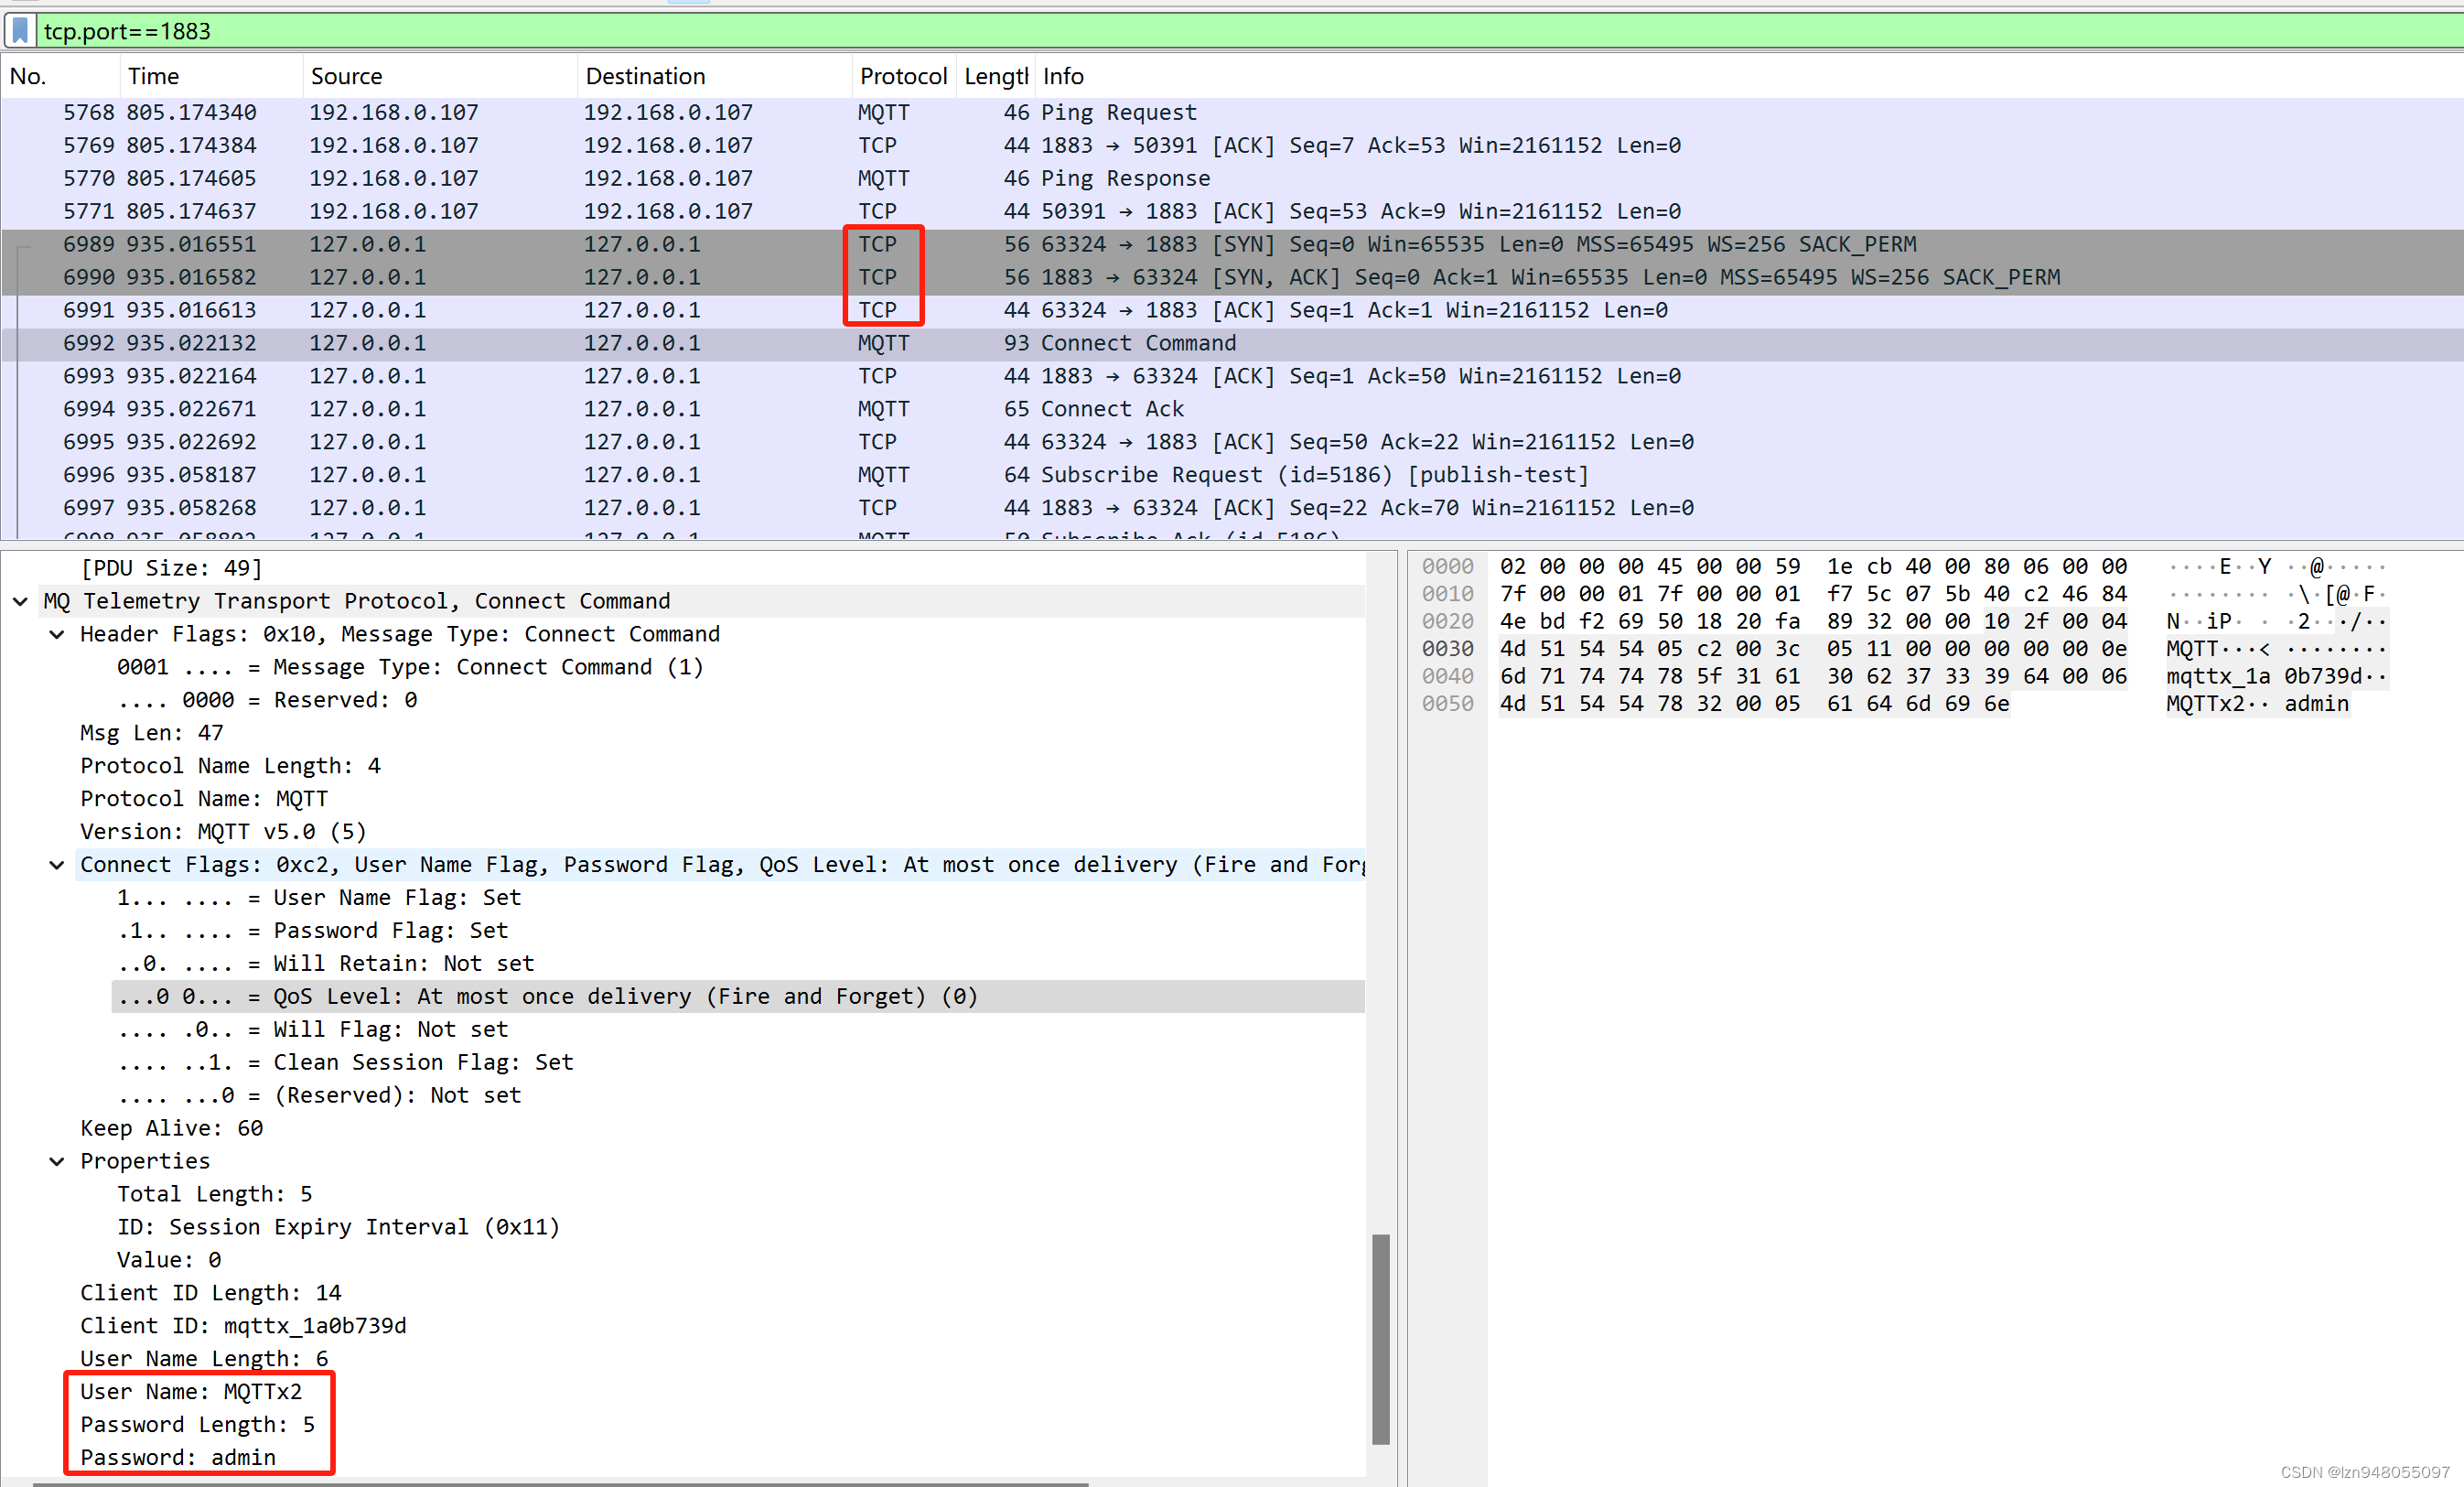Click the Info column header
2464x1487 pixels.
point(1062,76)
